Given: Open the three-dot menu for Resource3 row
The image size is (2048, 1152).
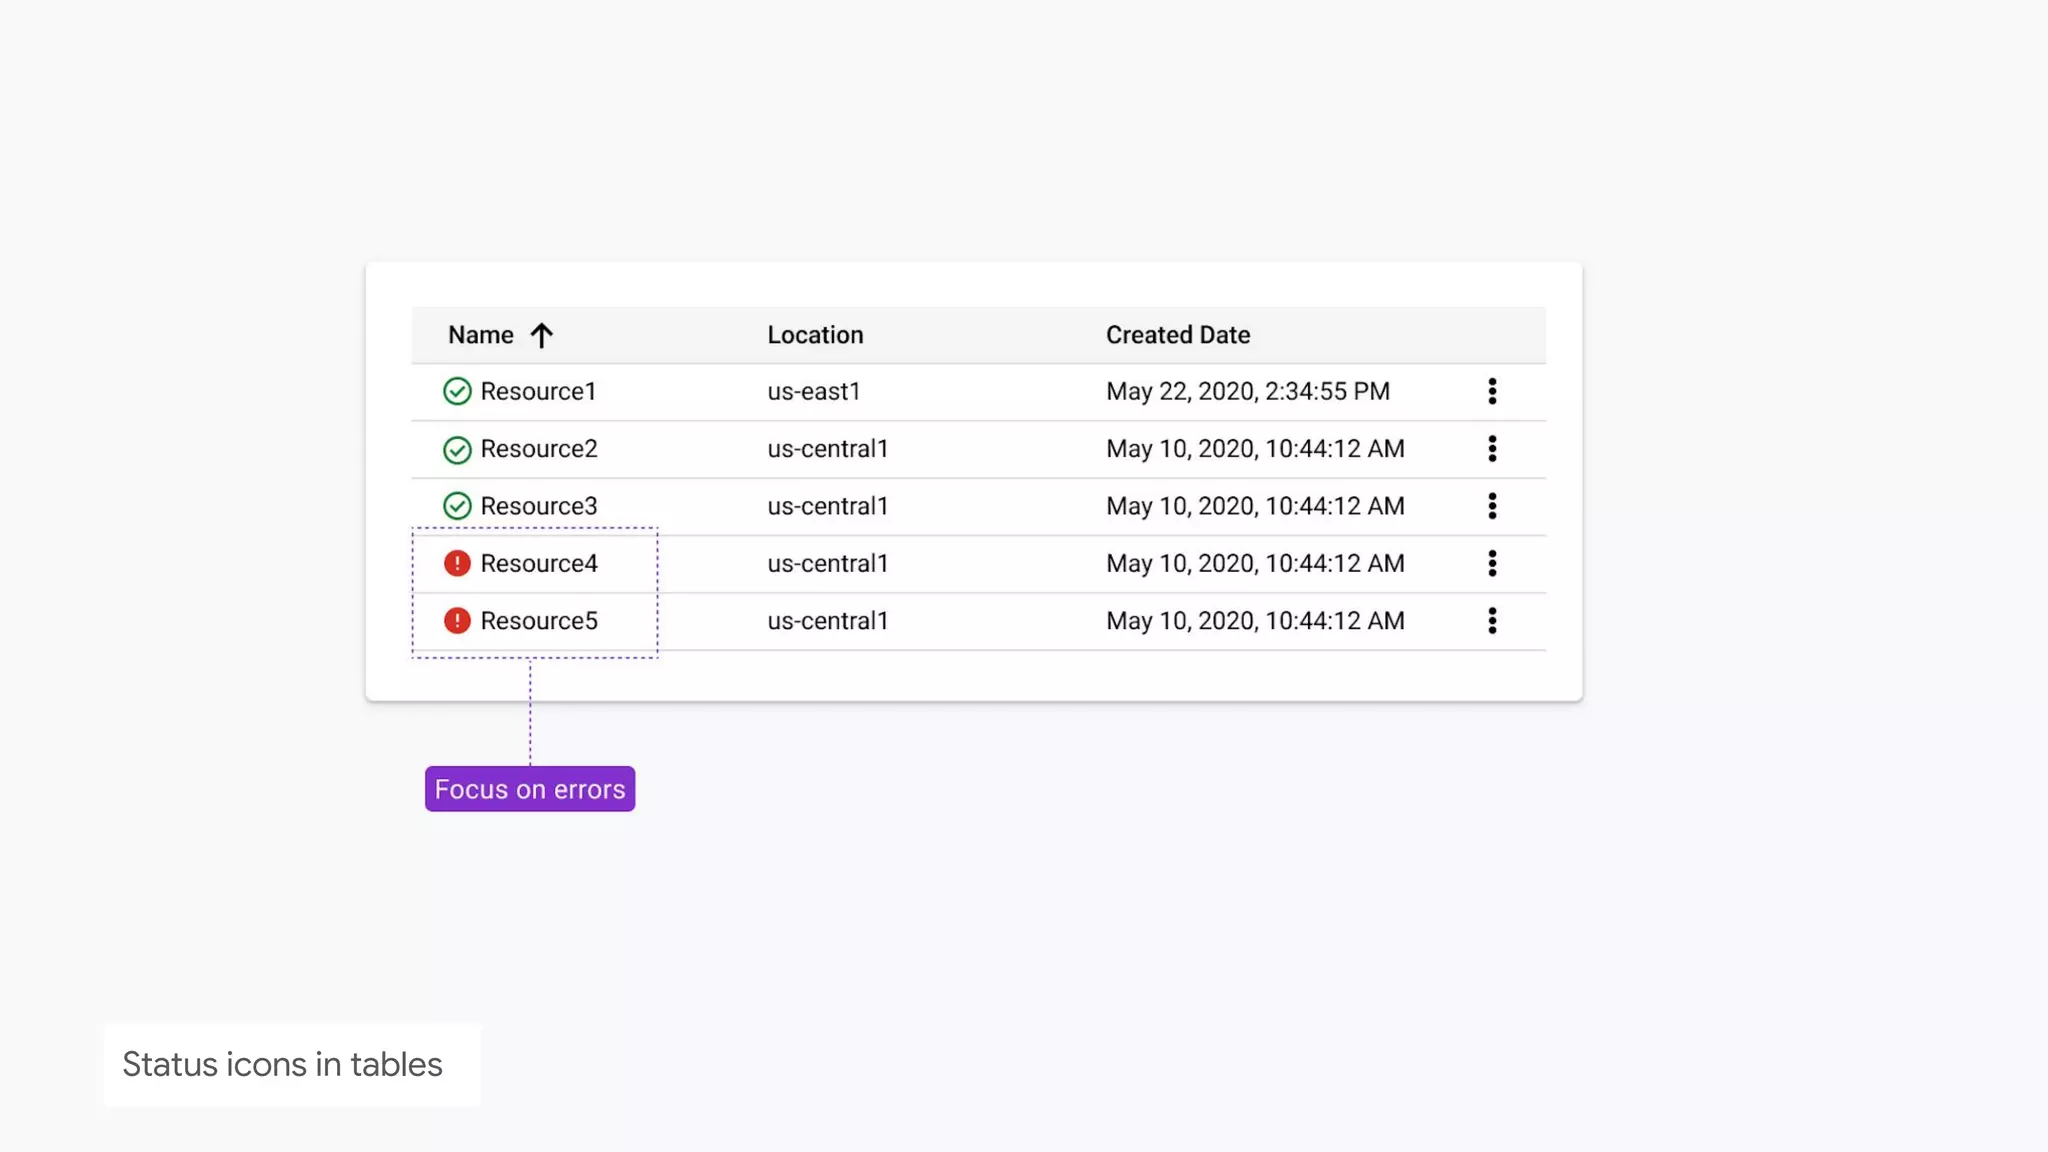Looking at the screenshot, I should [1492, 506].
